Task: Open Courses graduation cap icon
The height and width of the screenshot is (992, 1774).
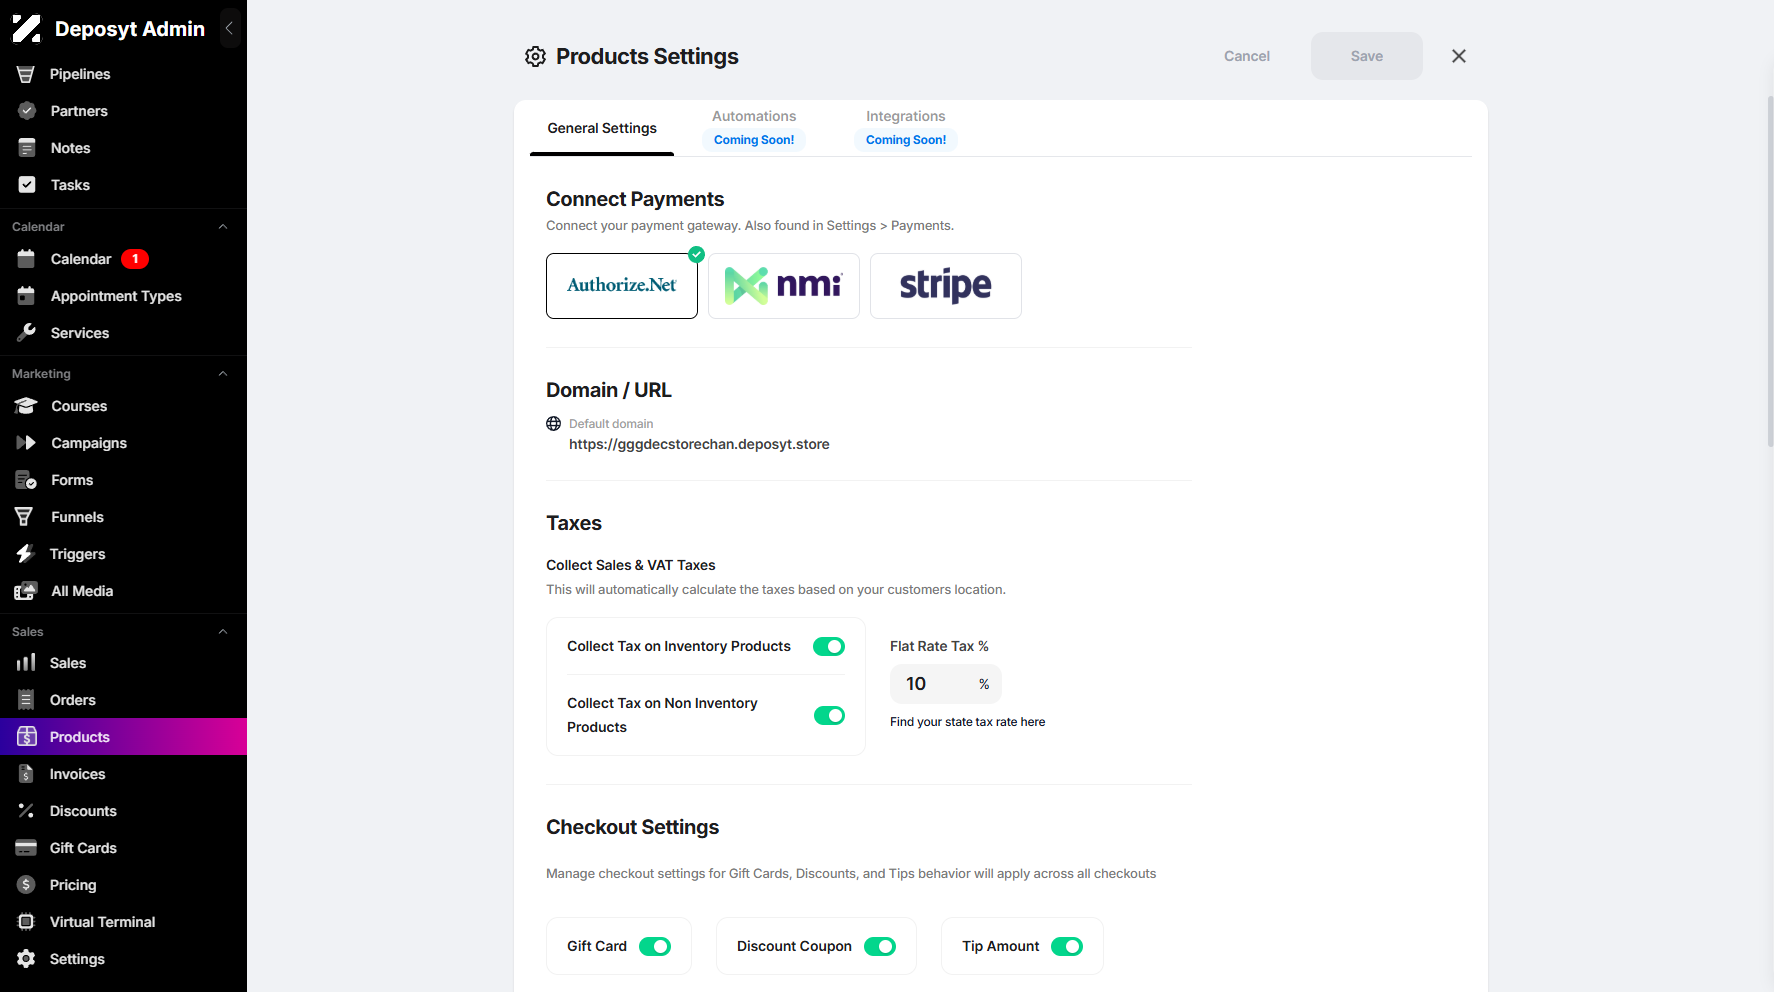Action: pyautogui.click(x=26, y=406)
